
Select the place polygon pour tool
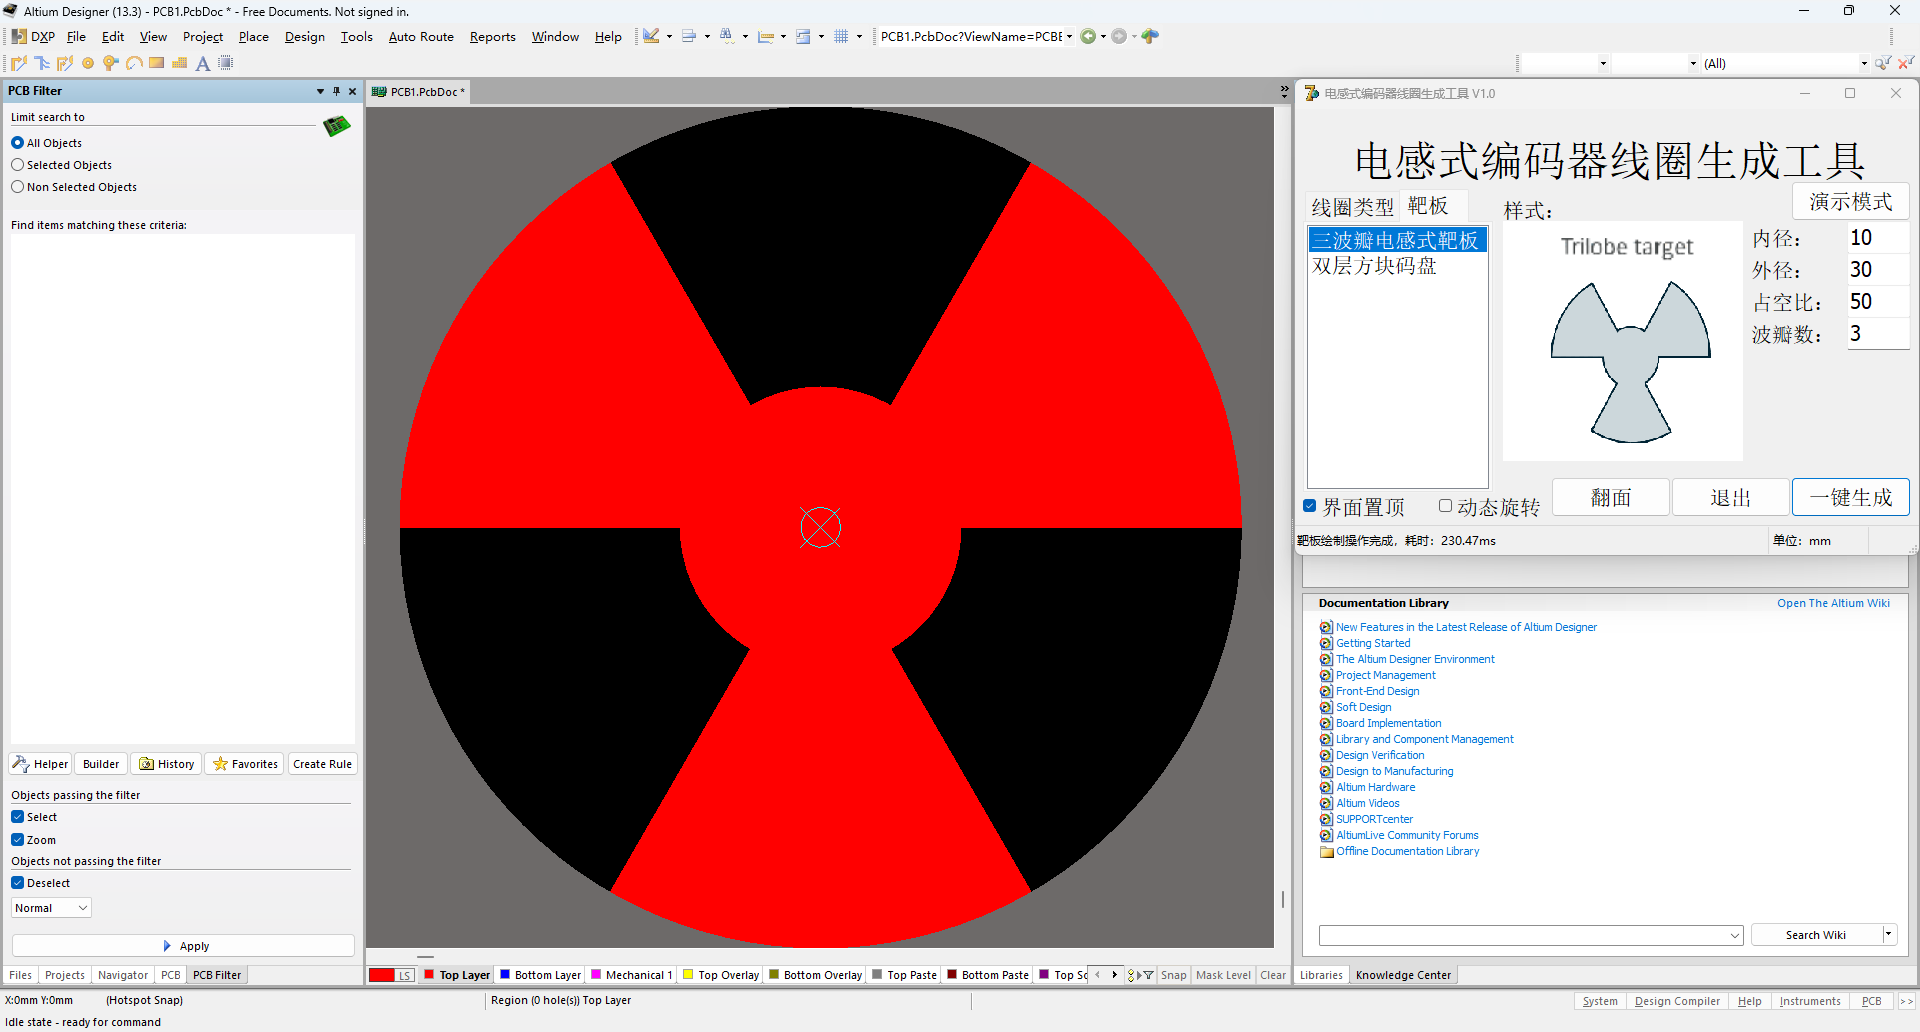coord(180,63)
